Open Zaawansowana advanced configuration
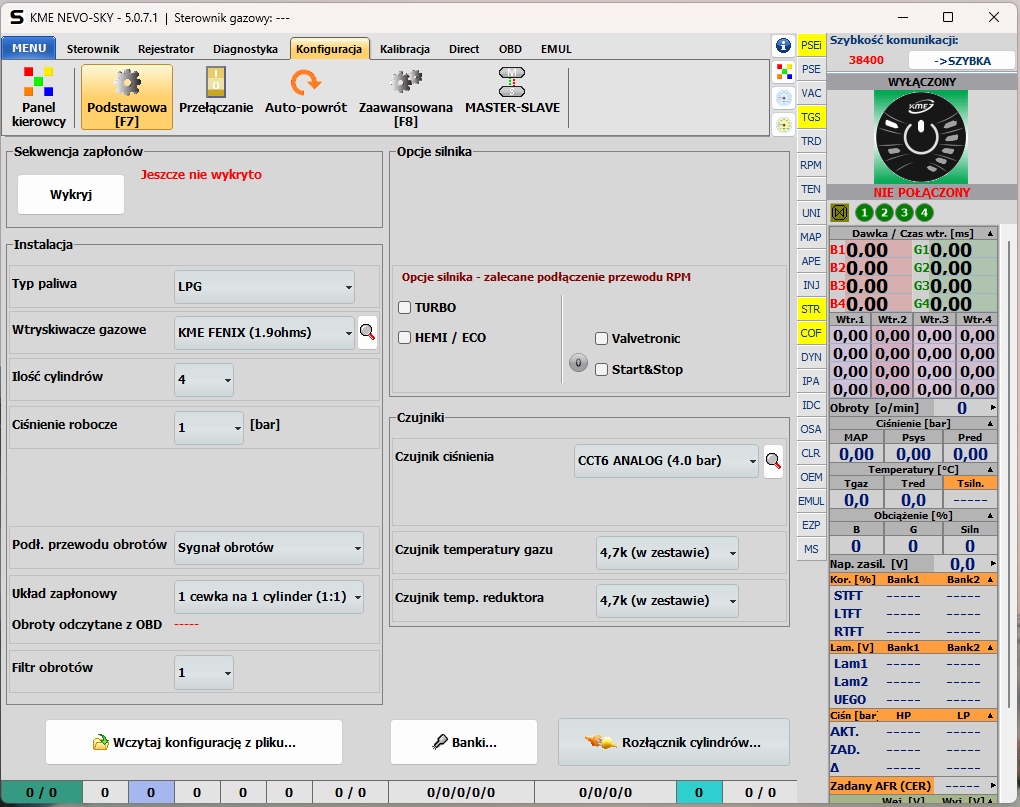This screenshot has height=807, width=1020. (x=405, y=97)
